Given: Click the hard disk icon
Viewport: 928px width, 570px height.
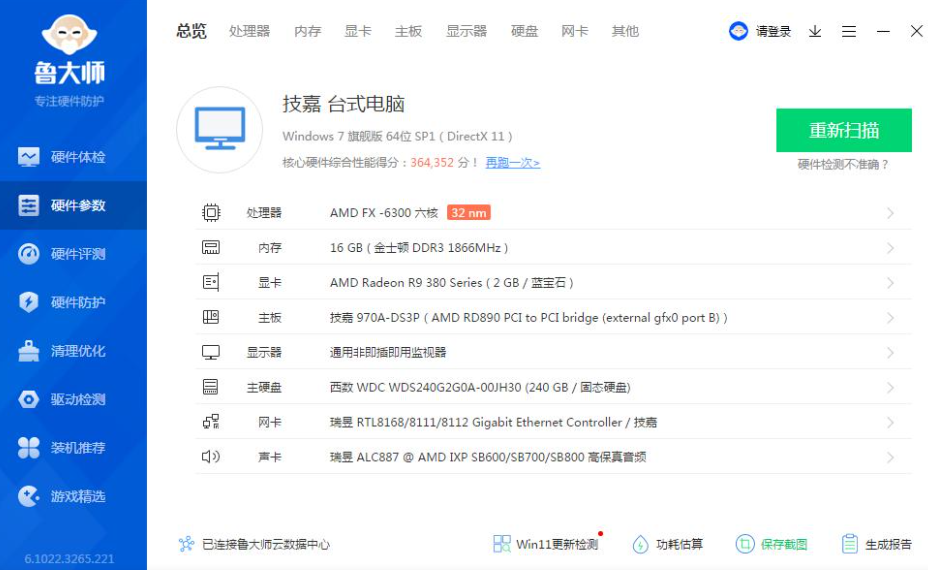Looking at the screenshot, I should coord(211,387).
